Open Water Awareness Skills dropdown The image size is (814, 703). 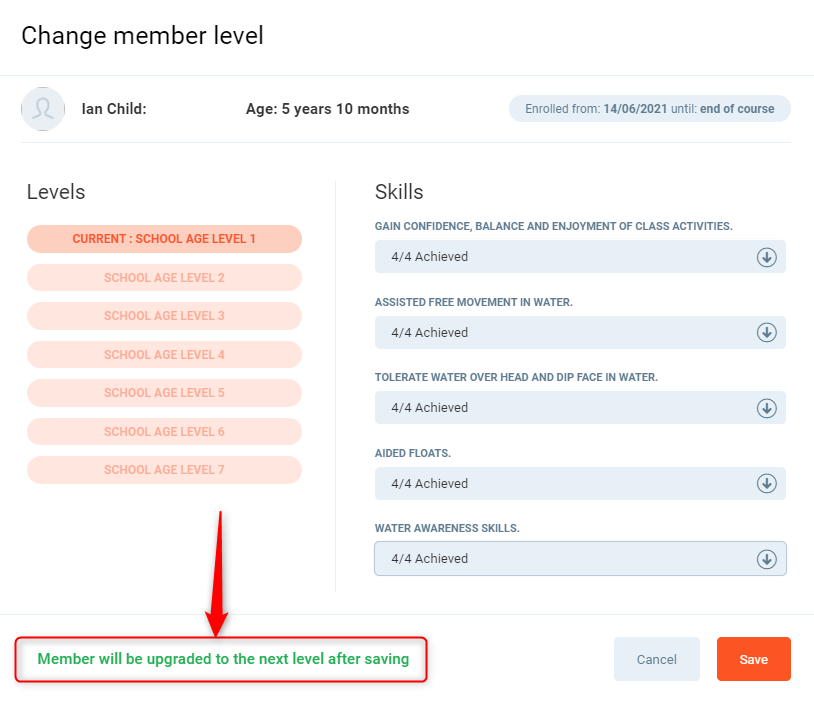coord(565,559)
